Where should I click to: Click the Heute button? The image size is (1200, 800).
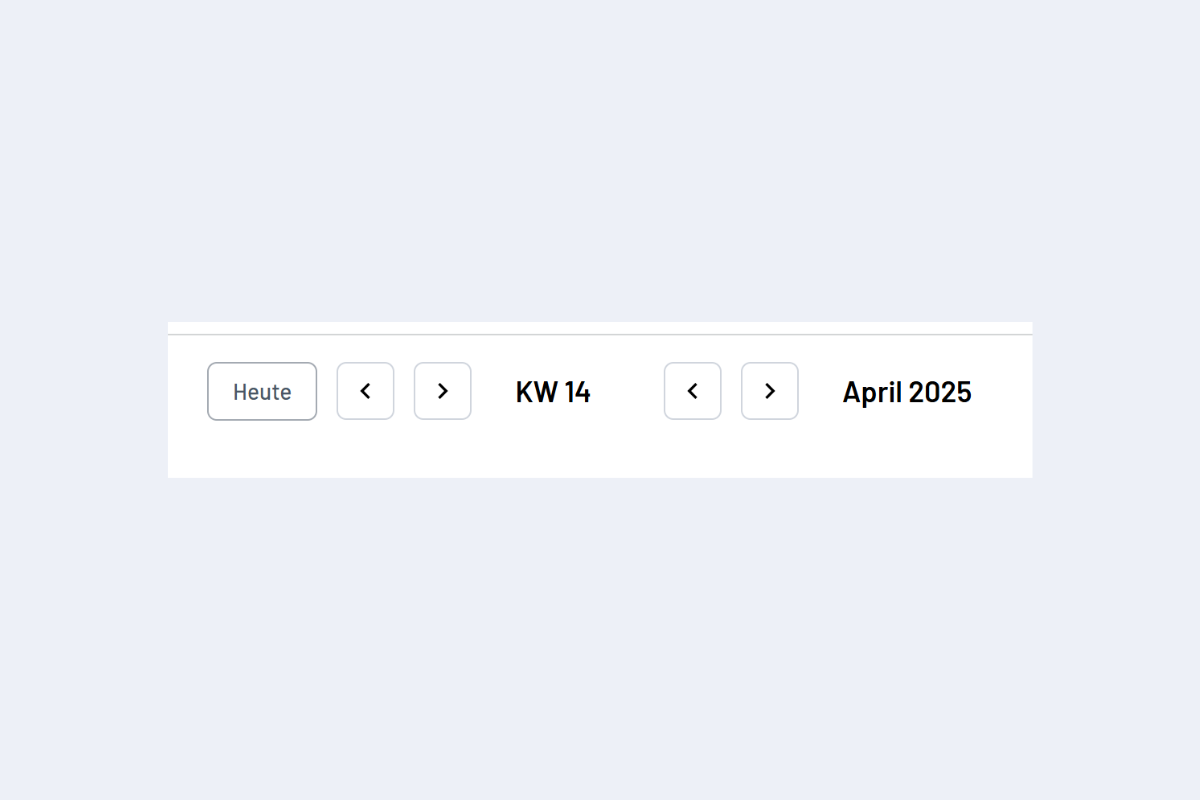tap(262, 391)
